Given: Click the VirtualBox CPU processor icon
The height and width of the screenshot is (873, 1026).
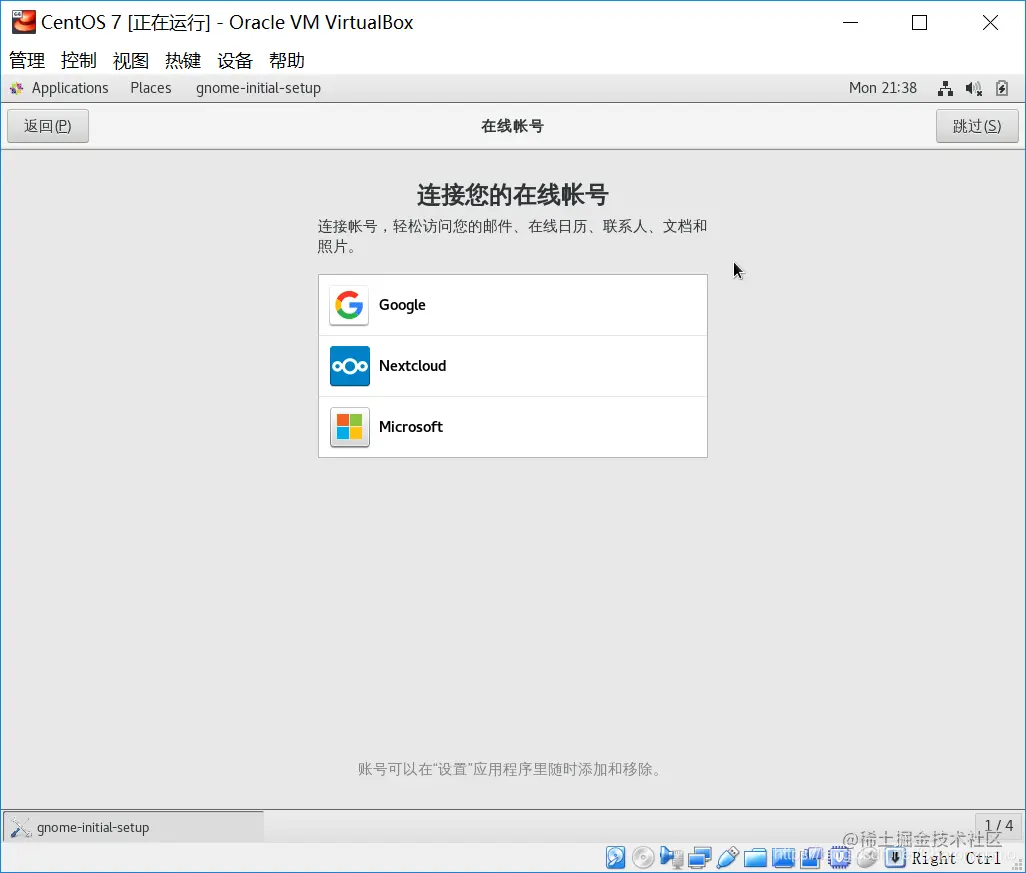Looking at the screenshot, I should (839, 857).
